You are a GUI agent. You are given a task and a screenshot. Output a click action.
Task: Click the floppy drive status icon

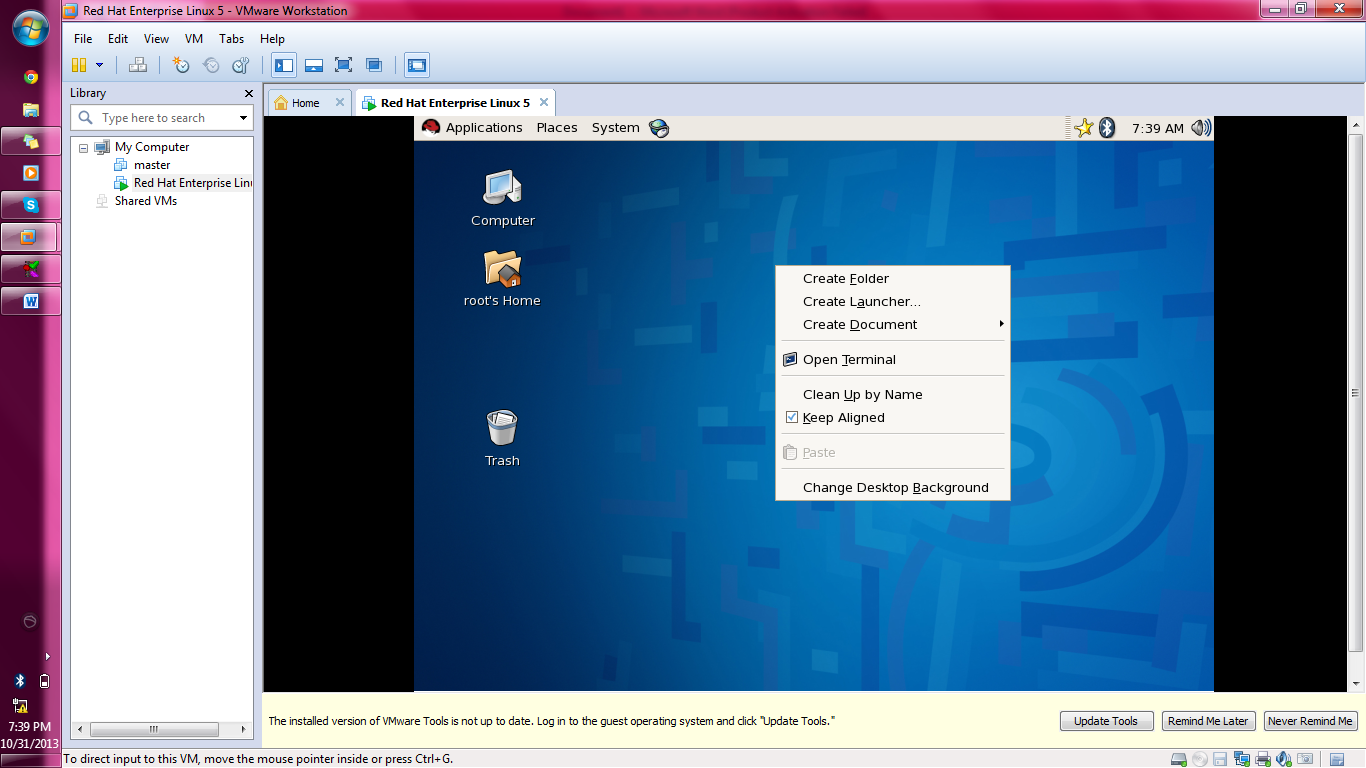click(x=1221, y=759)
